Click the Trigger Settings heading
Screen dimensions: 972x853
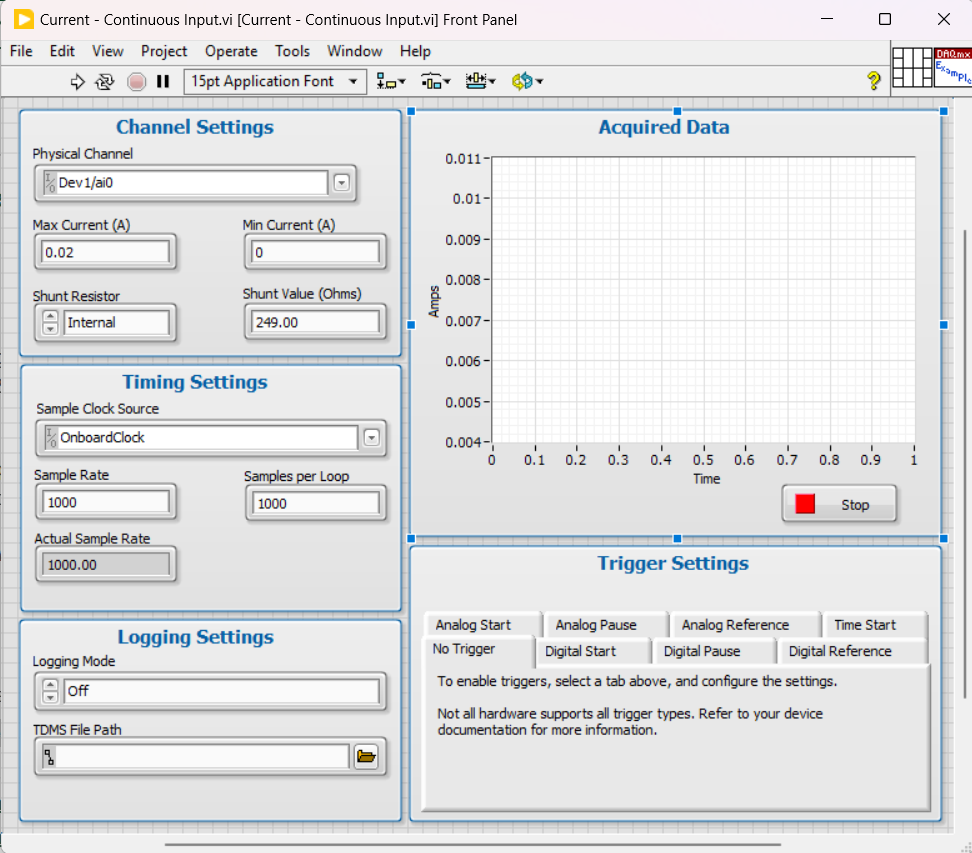673,564
